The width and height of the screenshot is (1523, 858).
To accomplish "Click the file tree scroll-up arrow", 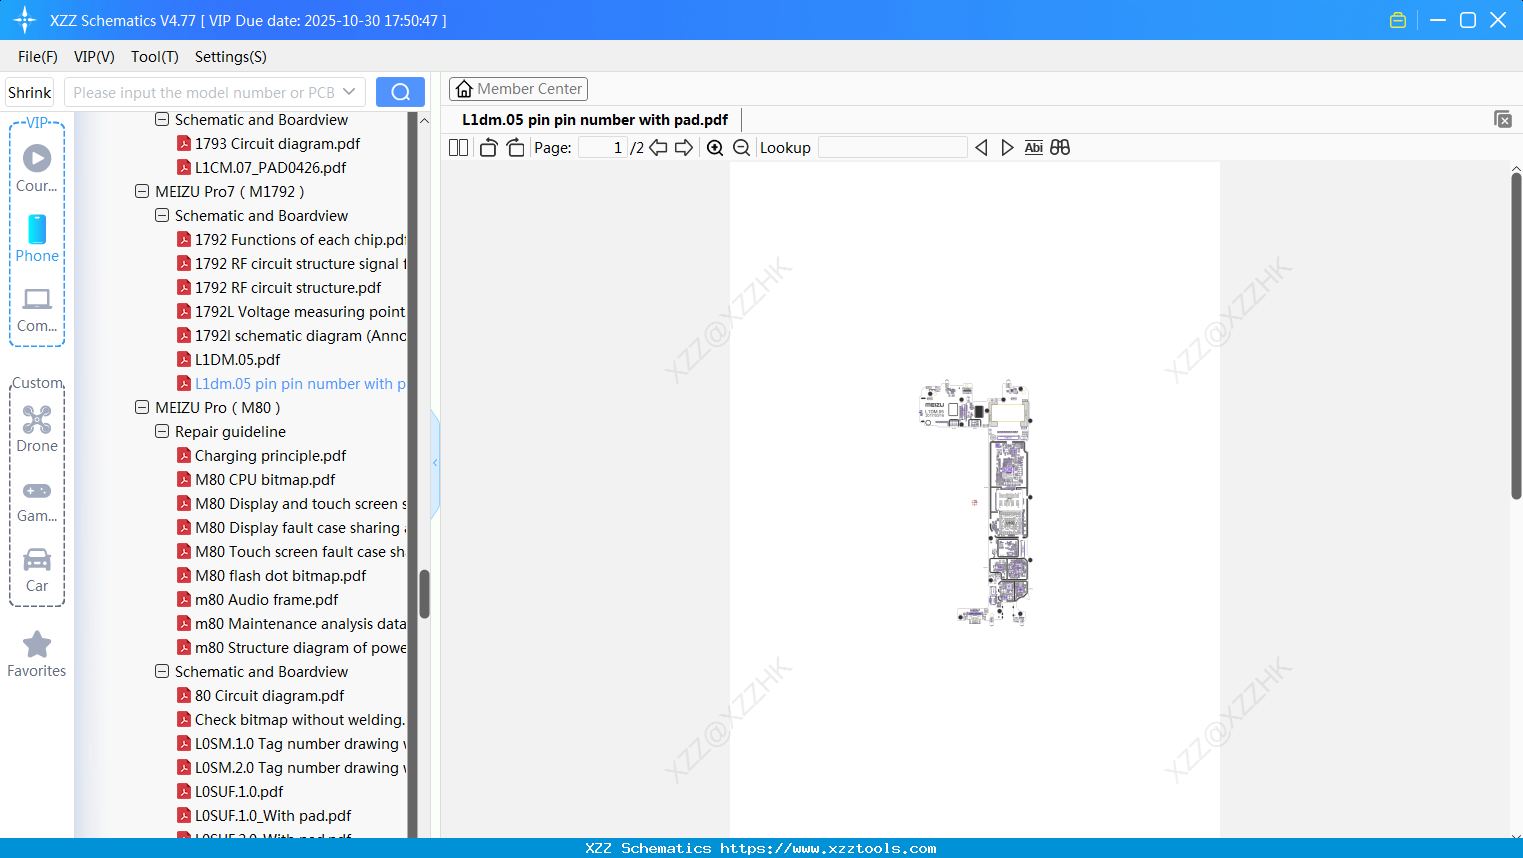I will 424,120.
